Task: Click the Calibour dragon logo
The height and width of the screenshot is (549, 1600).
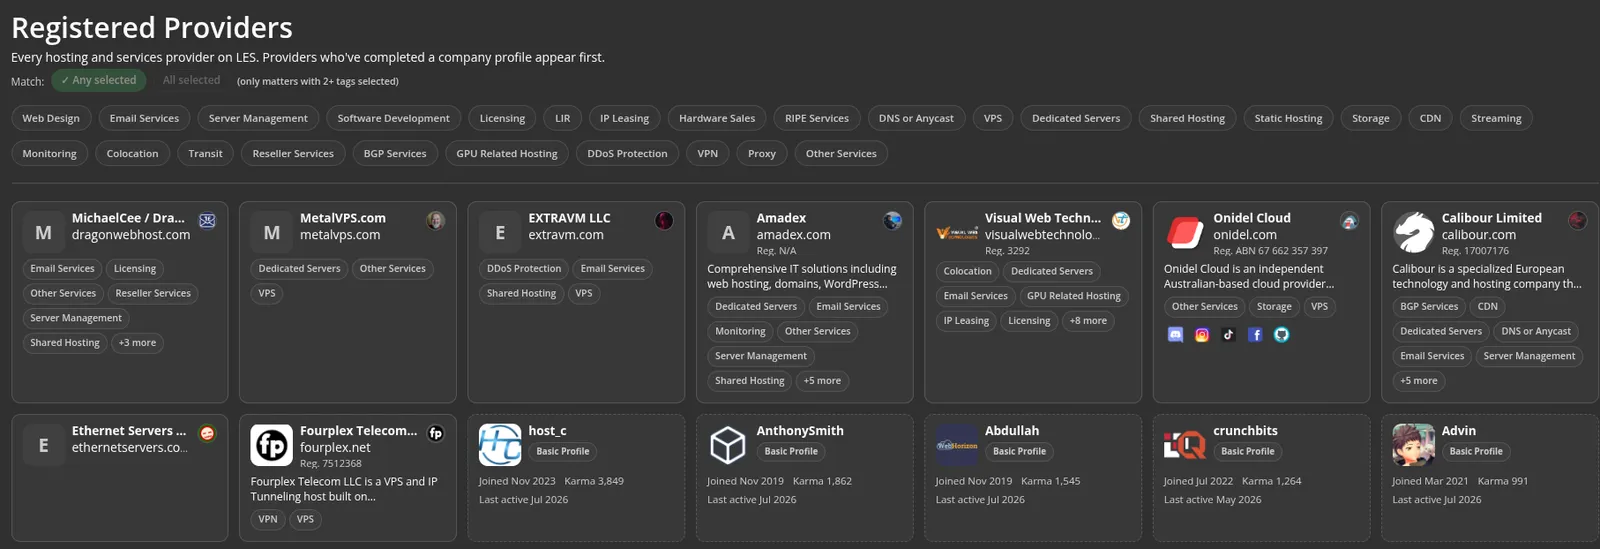Action: (x=1413, y=233)
